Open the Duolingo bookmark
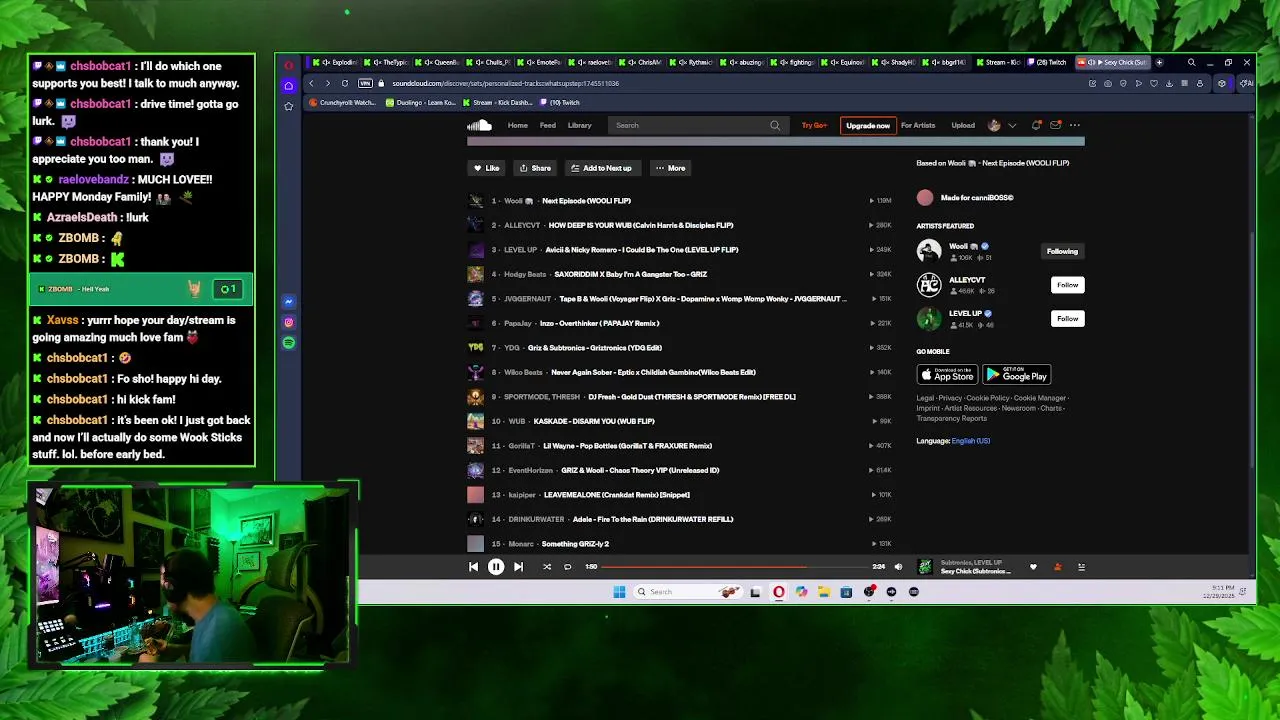This screenshot has height=720, width=1280. point(420,102)
